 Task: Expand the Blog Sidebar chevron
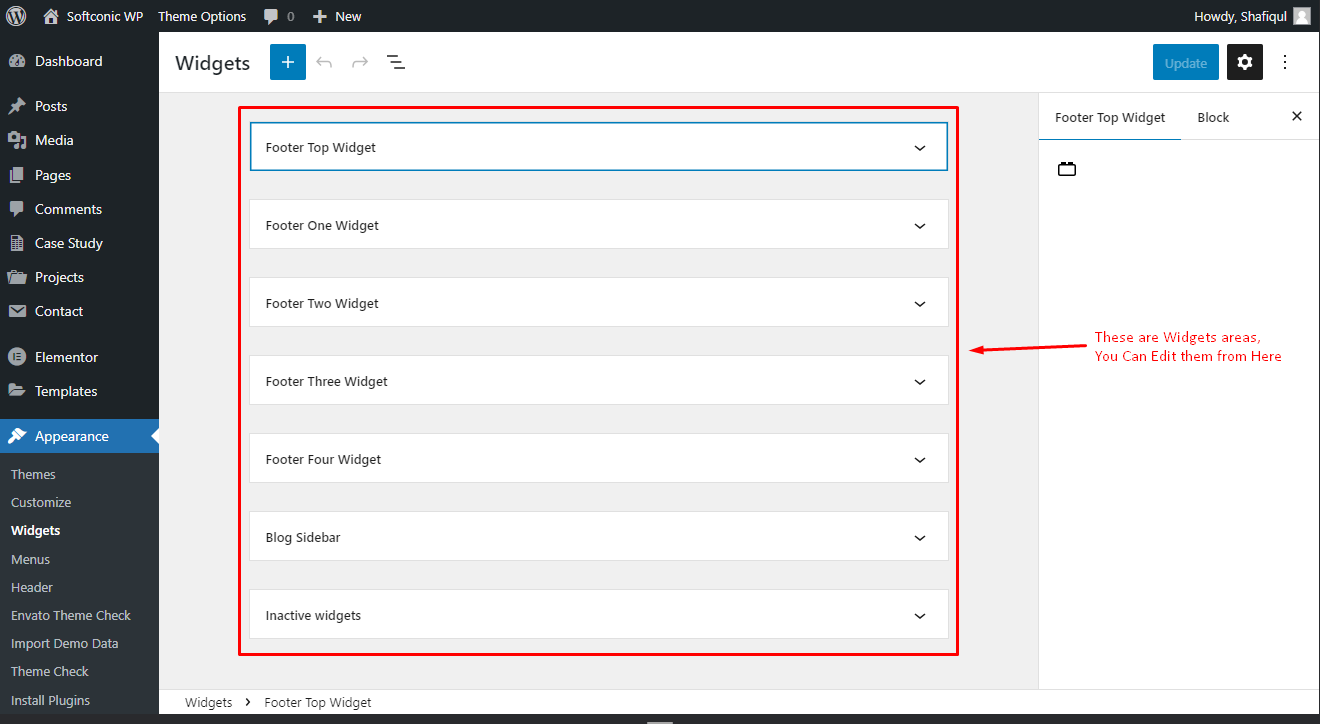coord(920,538)
